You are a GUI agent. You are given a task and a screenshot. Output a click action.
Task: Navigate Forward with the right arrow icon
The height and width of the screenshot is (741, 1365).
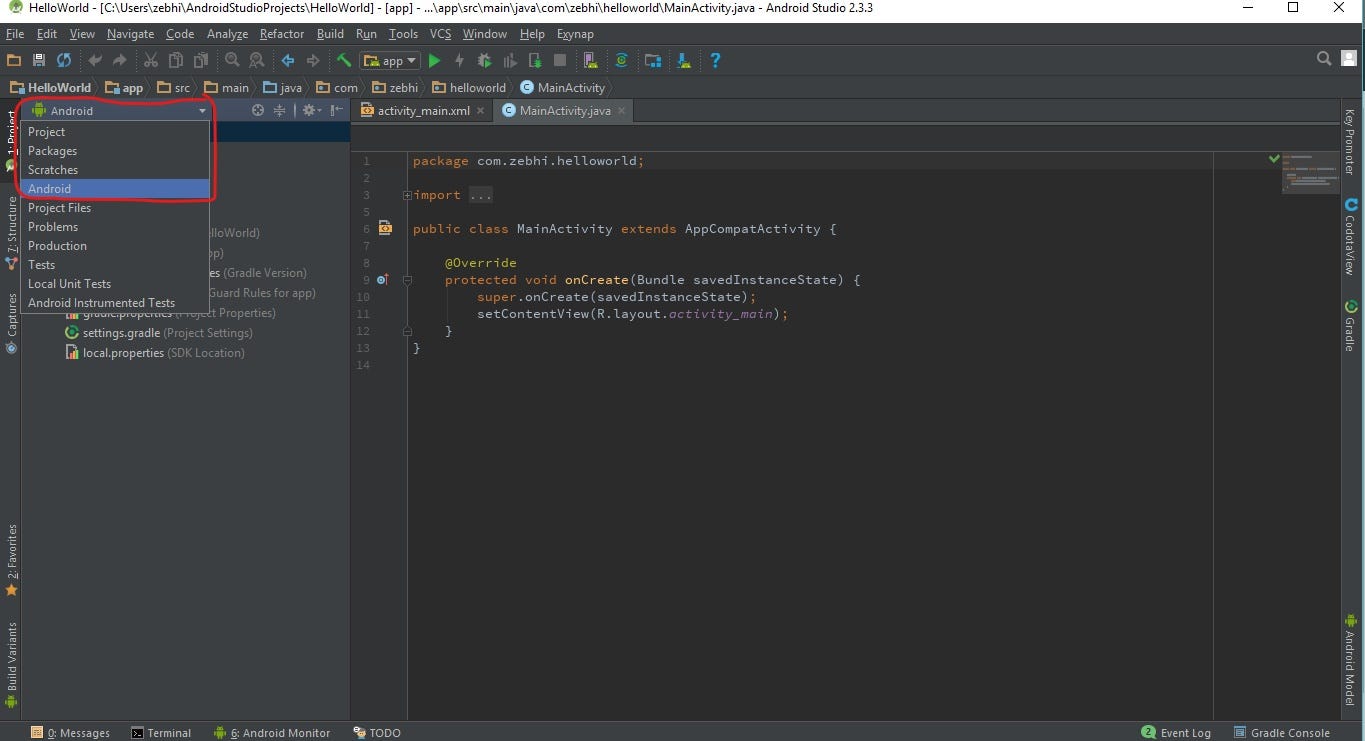pyautogui.click(x=313, y=60)
